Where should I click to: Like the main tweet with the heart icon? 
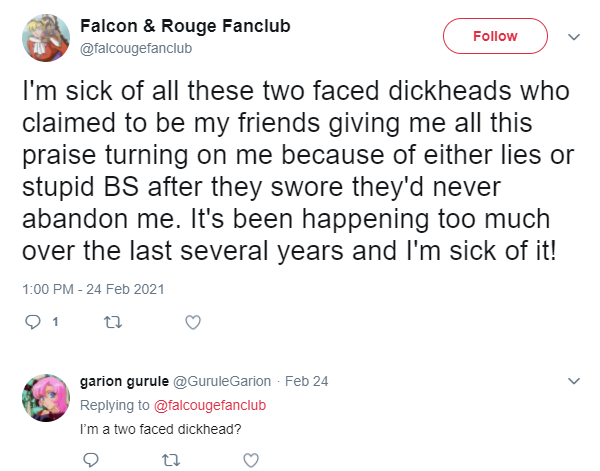pos(193,322)
